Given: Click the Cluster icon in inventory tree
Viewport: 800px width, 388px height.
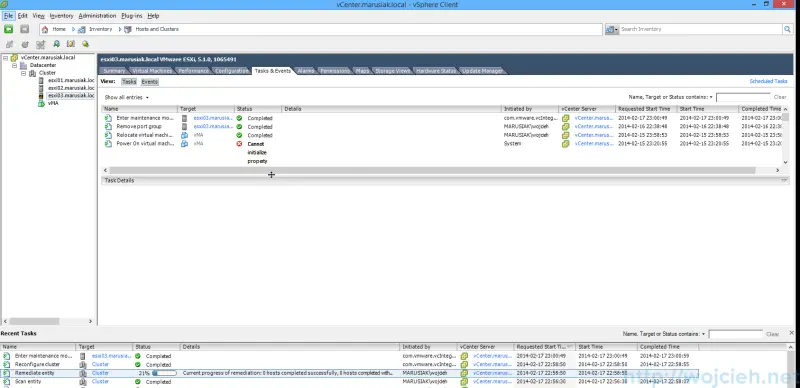Looking at the screenshot, I should click(33, 73).
